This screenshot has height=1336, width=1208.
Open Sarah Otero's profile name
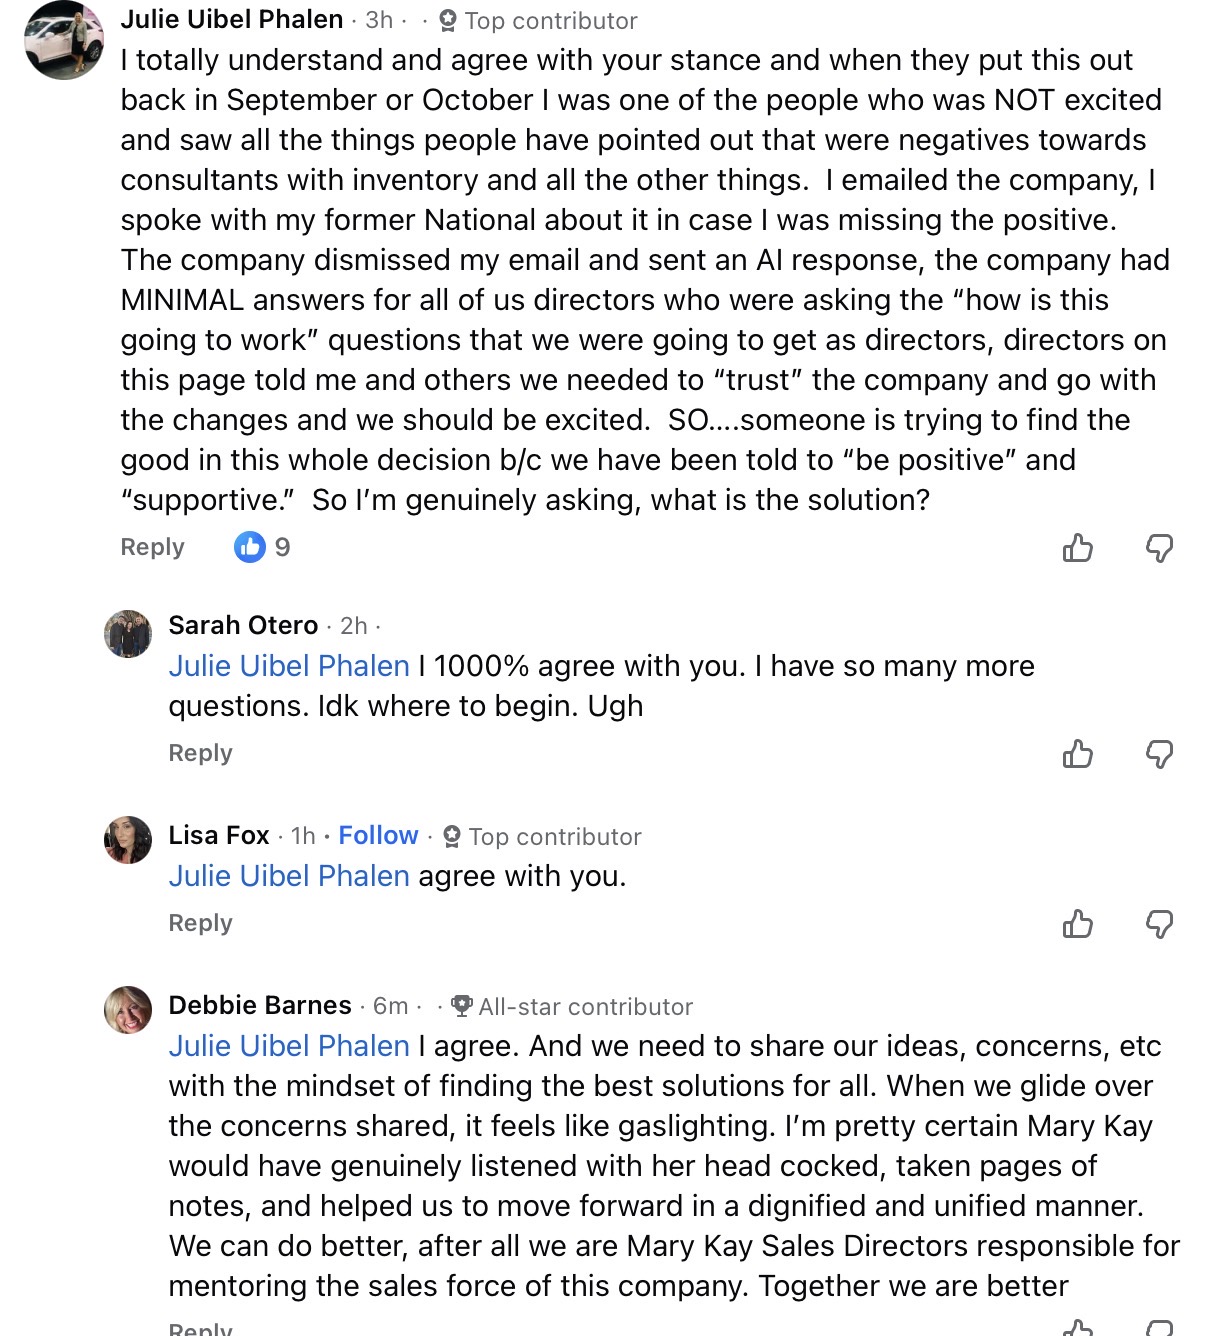click(x=243, y=625)
